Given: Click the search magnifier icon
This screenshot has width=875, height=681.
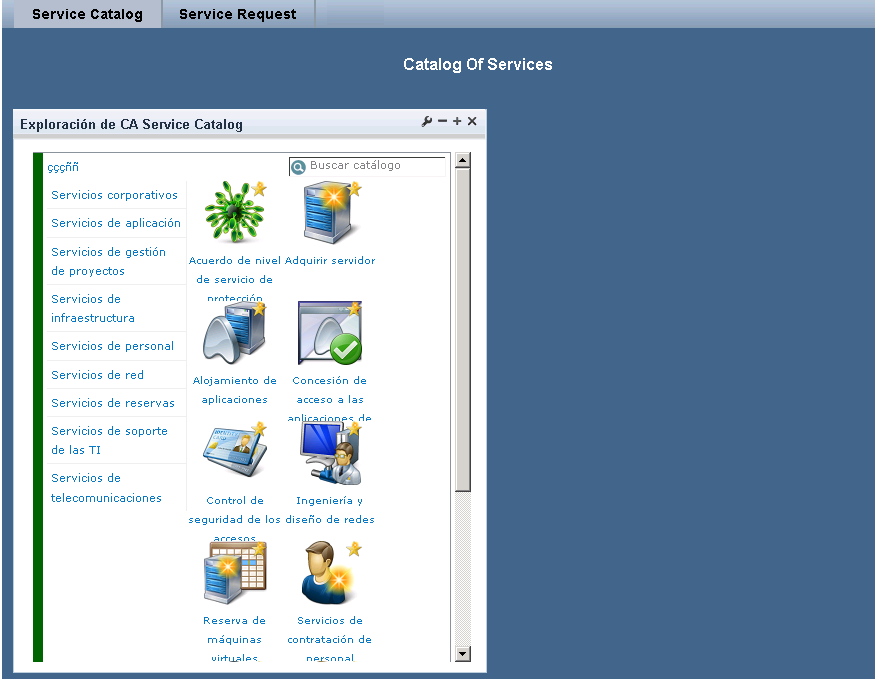Looking at the screenshot, I should click(298, 167).
